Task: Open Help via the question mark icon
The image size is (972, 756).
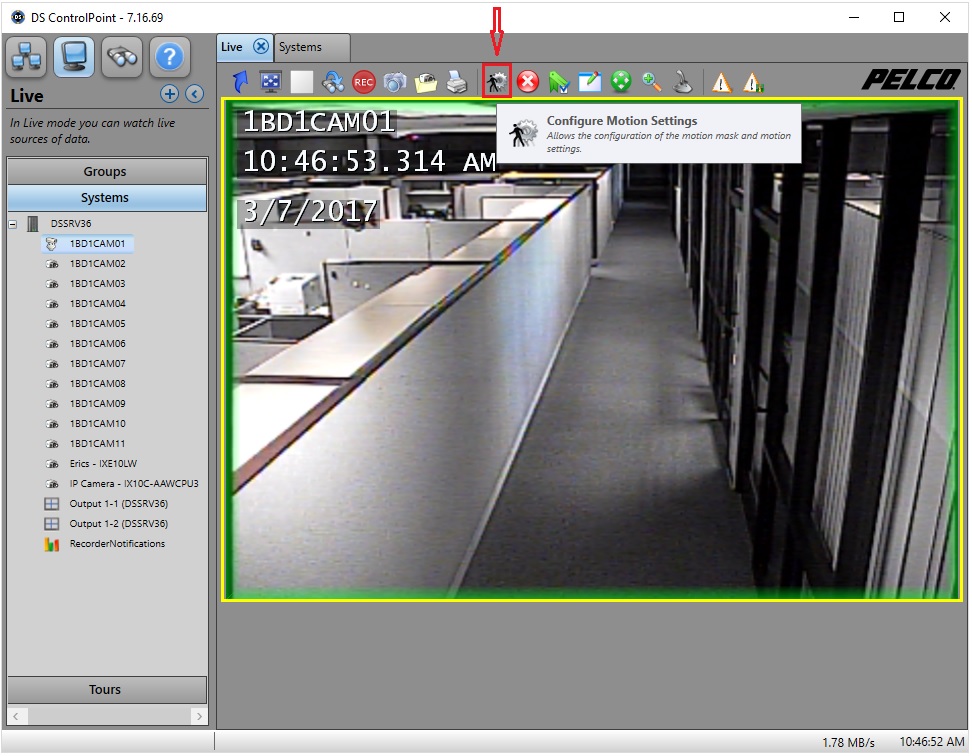Action: point(170,57)
